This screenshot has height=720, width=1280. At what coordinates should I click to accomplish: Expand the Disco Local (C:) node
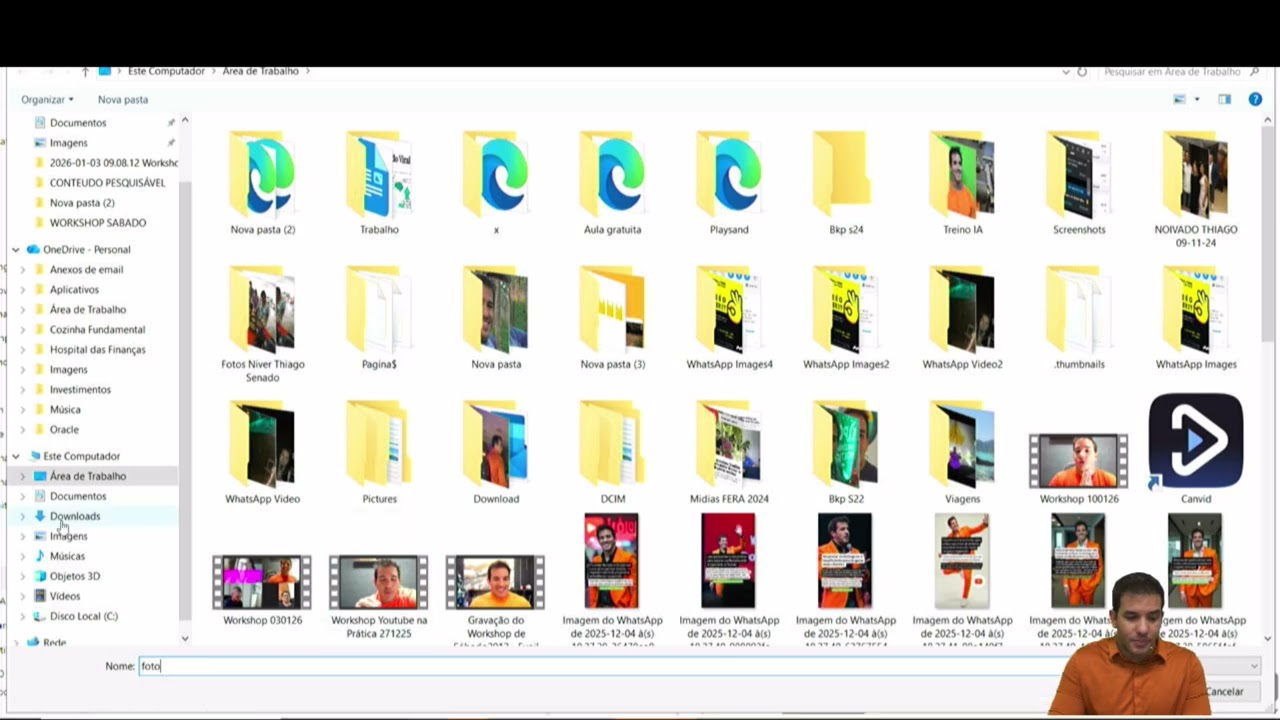click(x=24, y=616)
